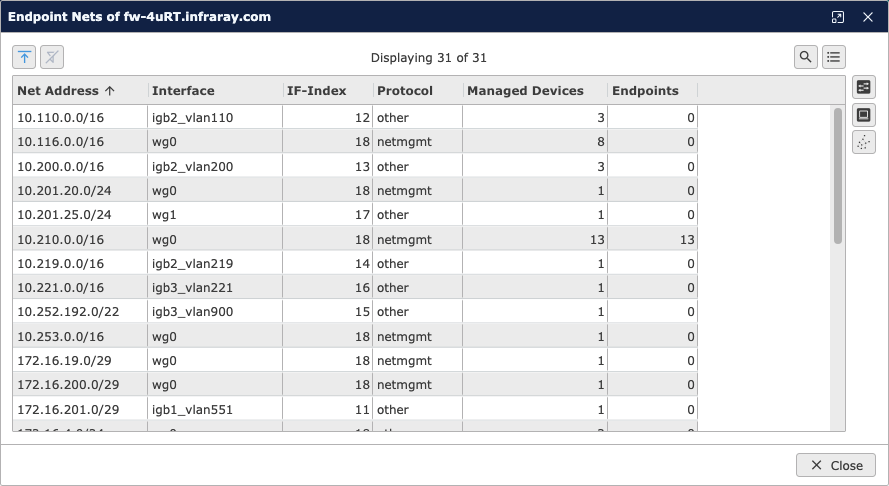
Task: Click the top side-panel settings icon
Action: pos(864,87)
